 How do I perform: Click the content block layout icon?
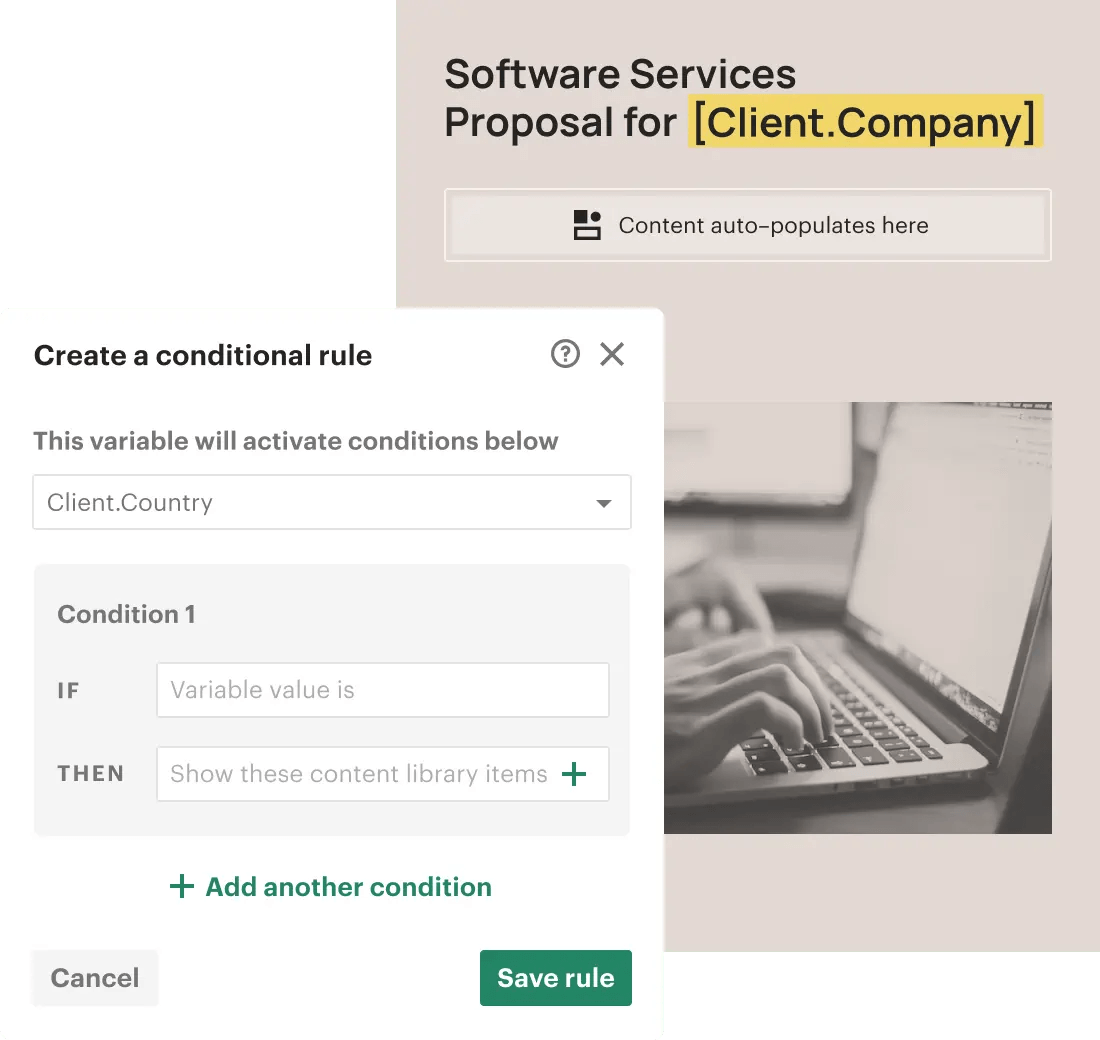tap(587, 225)
